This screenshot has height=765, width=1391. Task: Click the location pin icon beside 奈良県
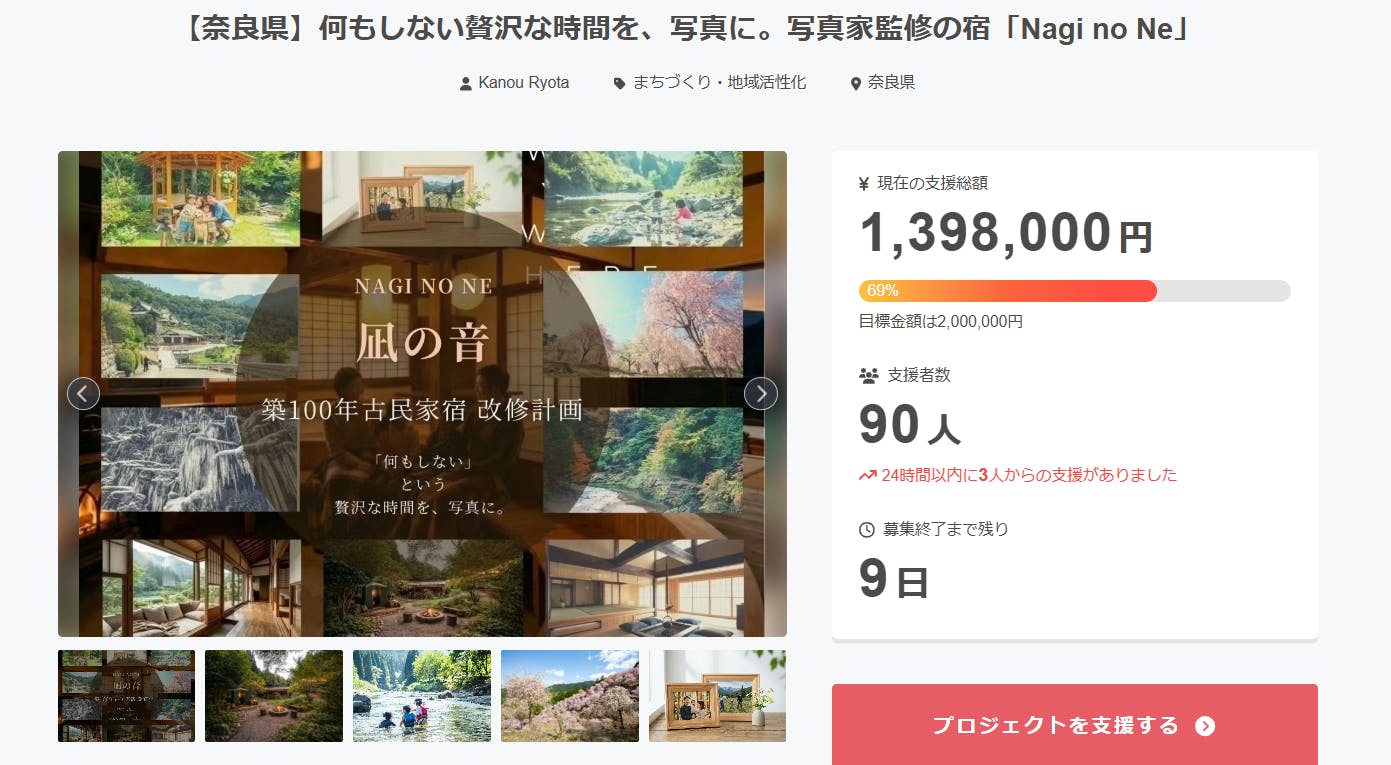tap(855, 84)
